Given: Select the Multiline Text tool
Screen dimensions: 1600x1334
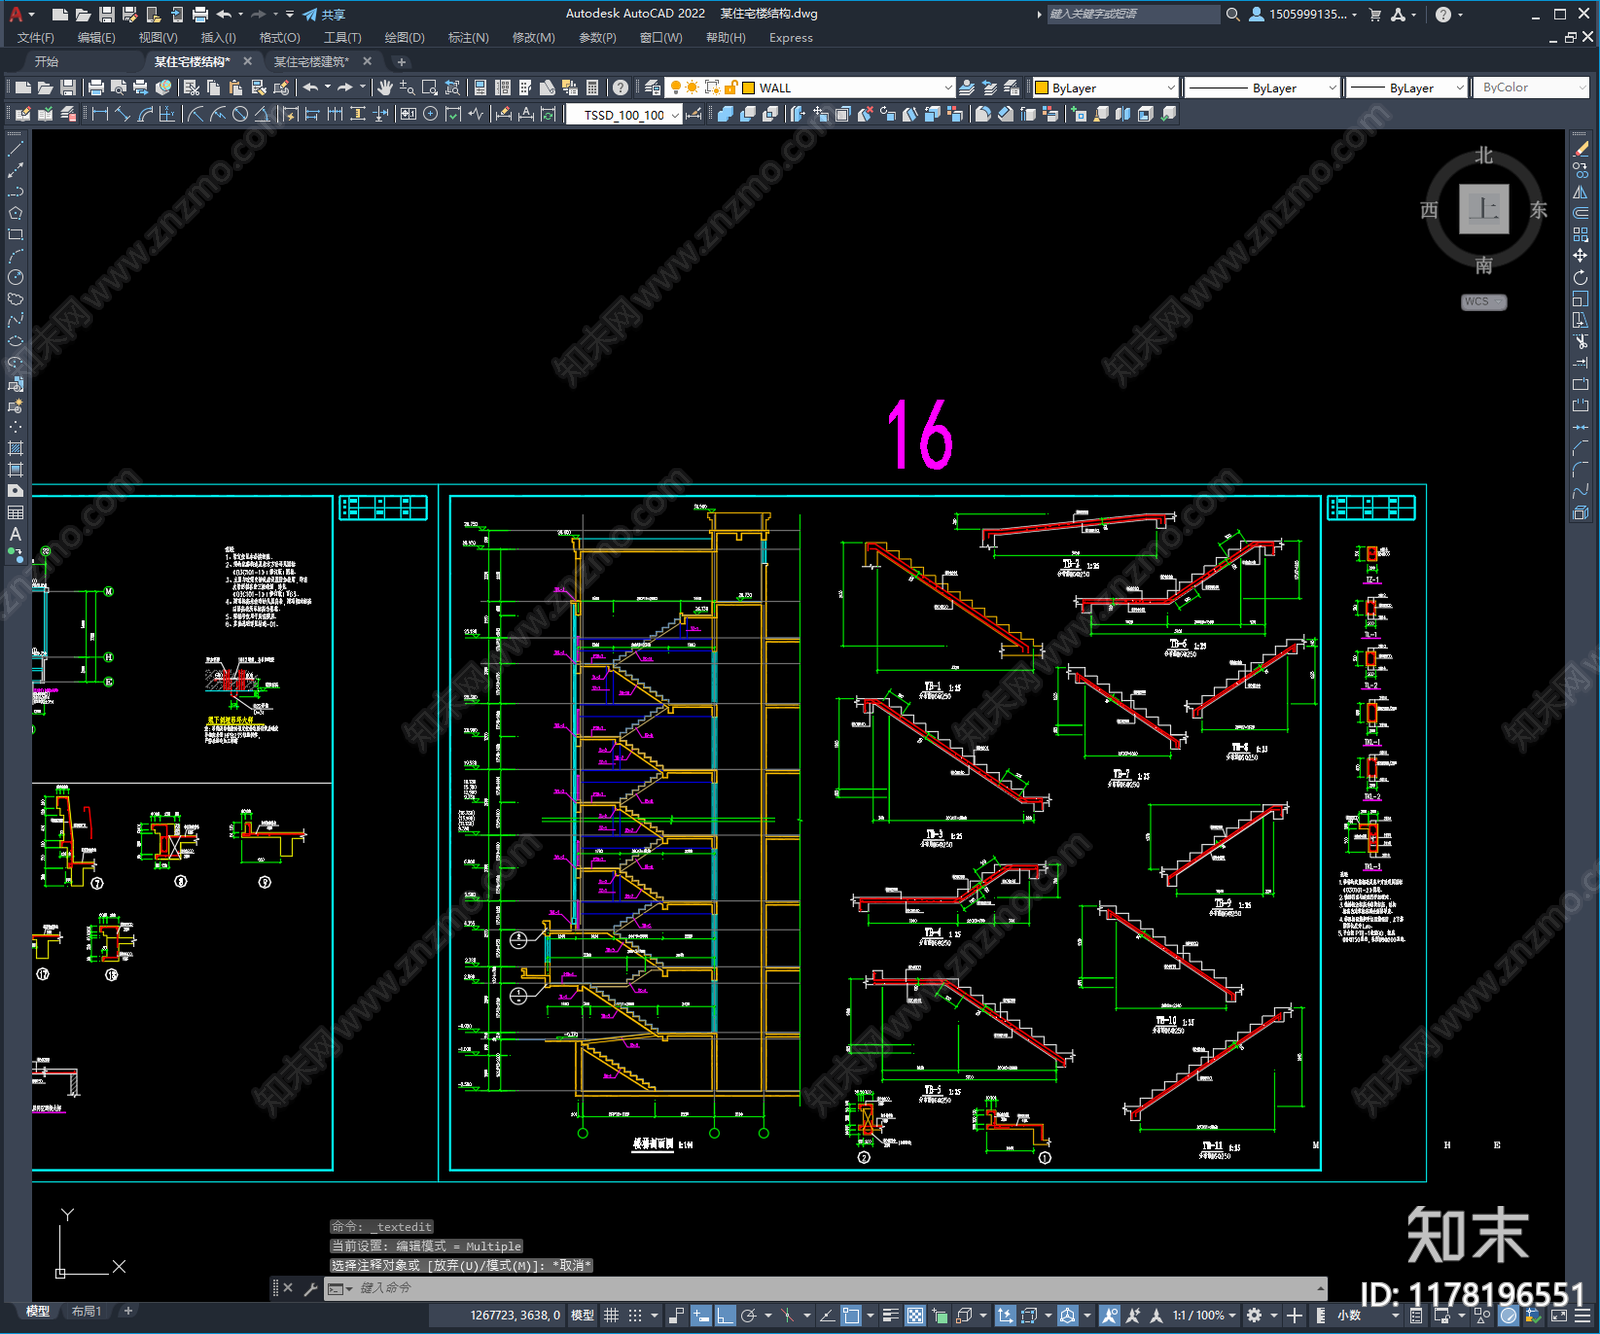Looking at the screenshot, I should (15, 534).
